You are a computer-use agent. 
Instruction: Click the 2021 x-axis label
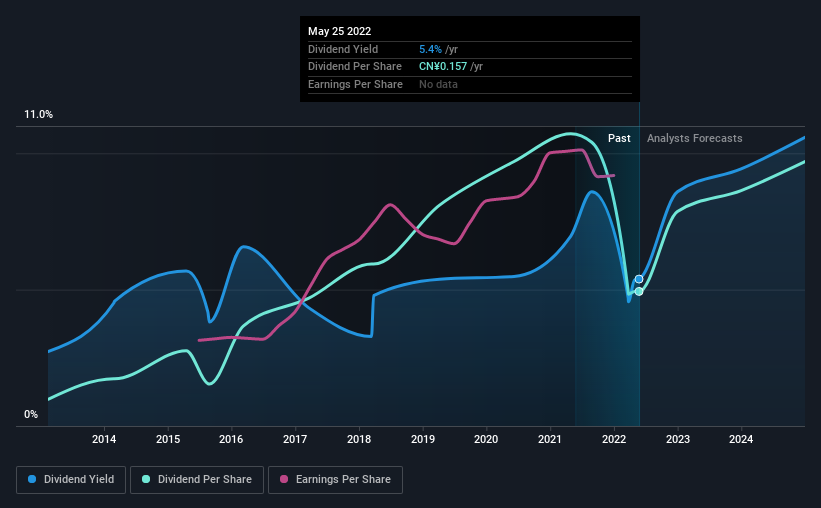[x=550, y=439]
